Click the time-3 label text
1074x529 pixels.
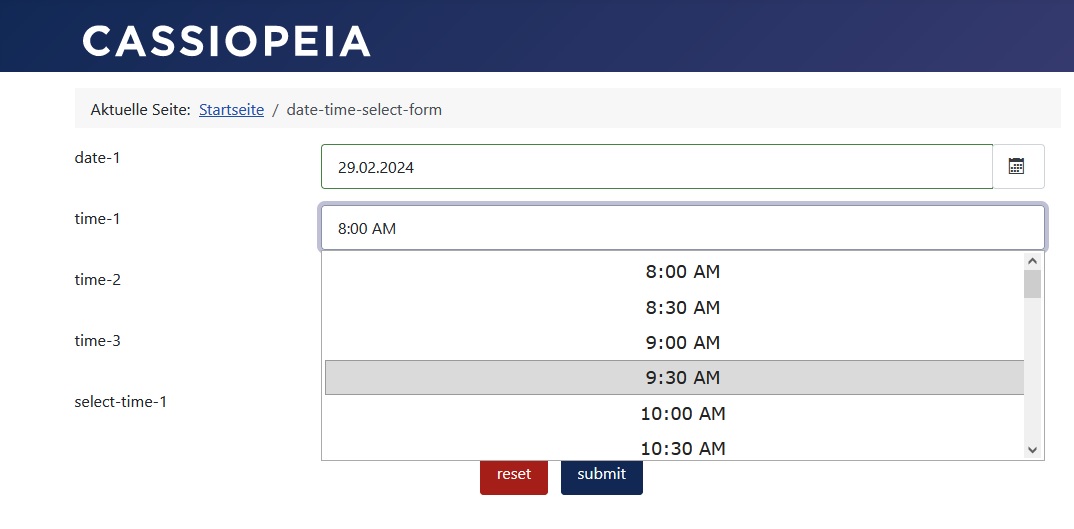pos(98,341)
